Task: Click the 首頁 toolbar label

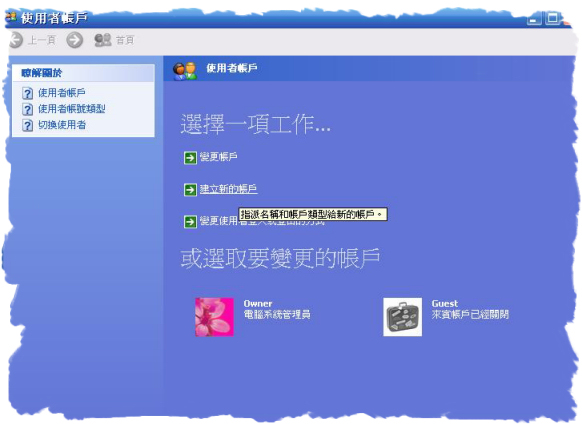Action: 125,40
